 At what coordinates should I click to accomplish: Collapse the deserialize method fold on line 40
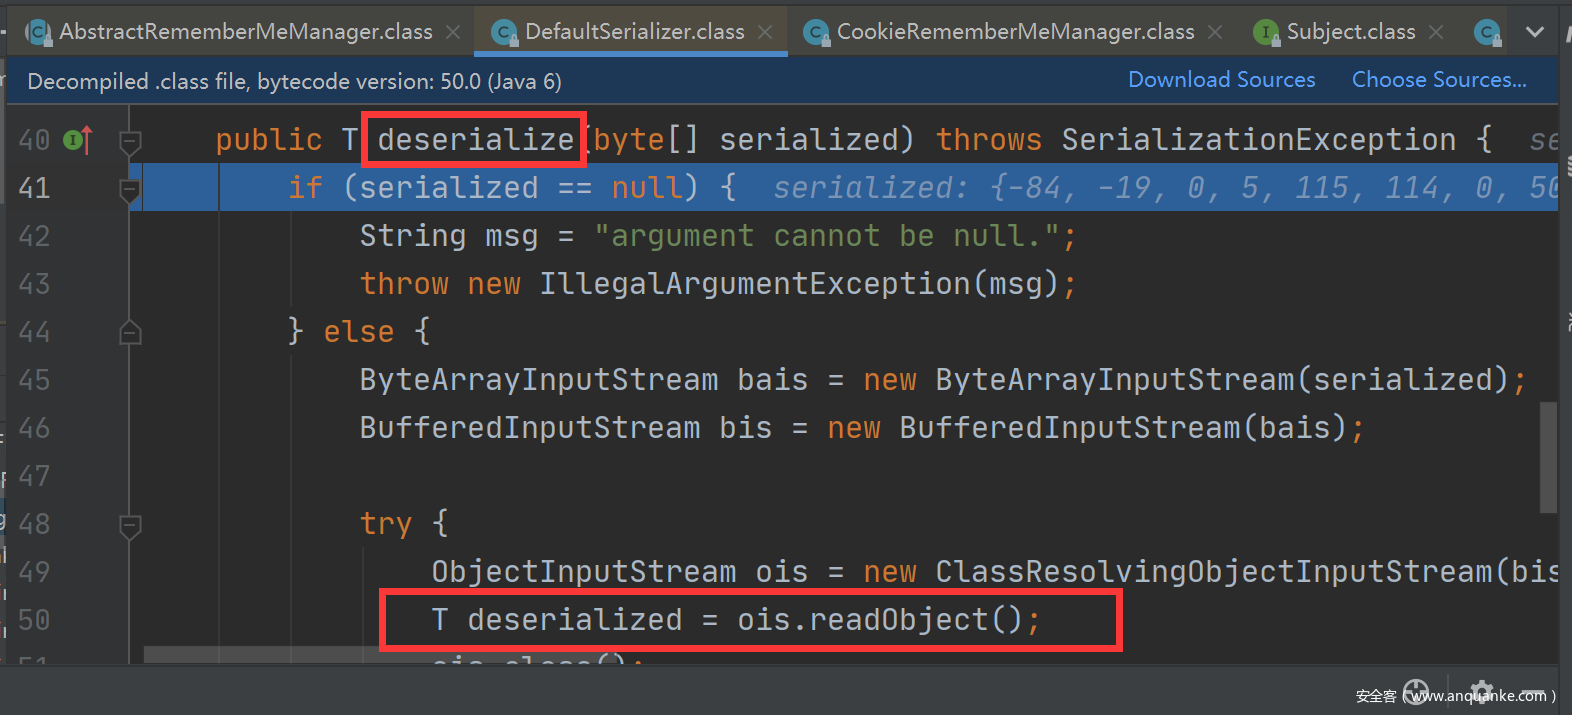click(130, 141)
